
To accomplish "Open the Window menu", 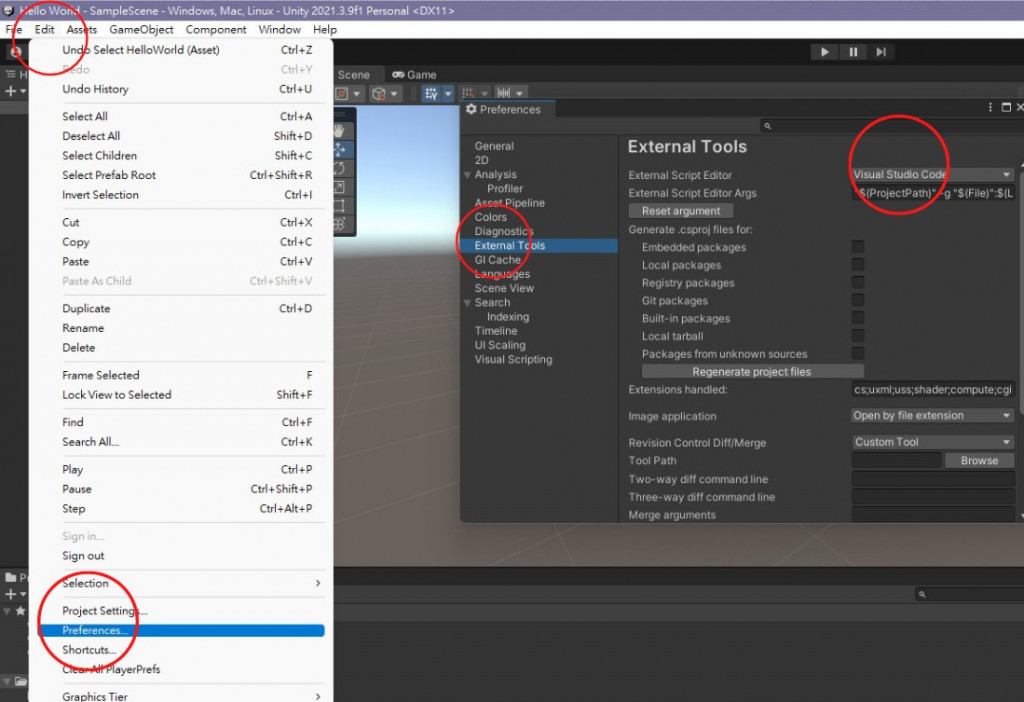I will [279, 29].
